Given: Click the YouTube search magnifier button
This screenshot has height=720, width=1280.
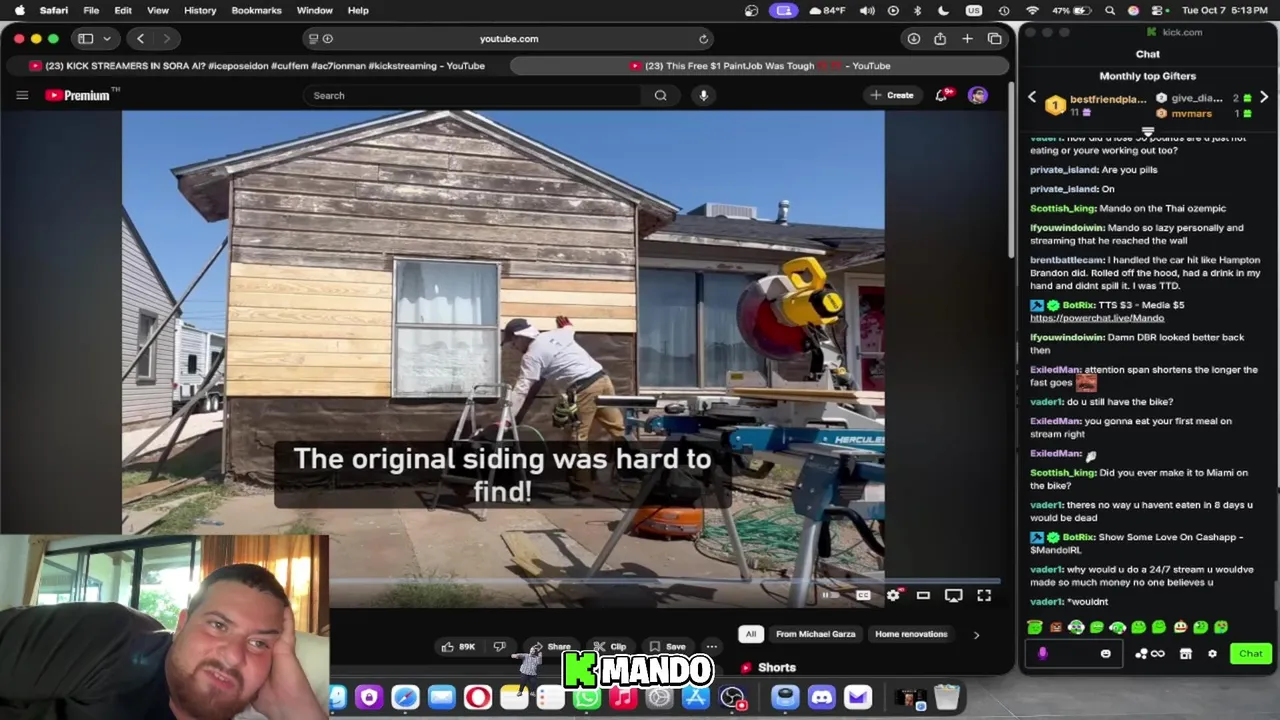Looking at the screenshot, I should coord(660,95).
